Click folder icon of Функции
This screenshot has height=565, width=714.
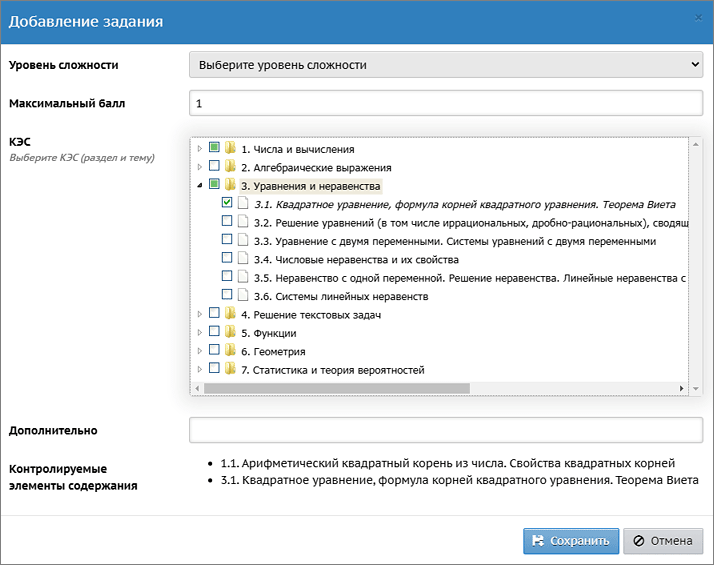point(230,331)
